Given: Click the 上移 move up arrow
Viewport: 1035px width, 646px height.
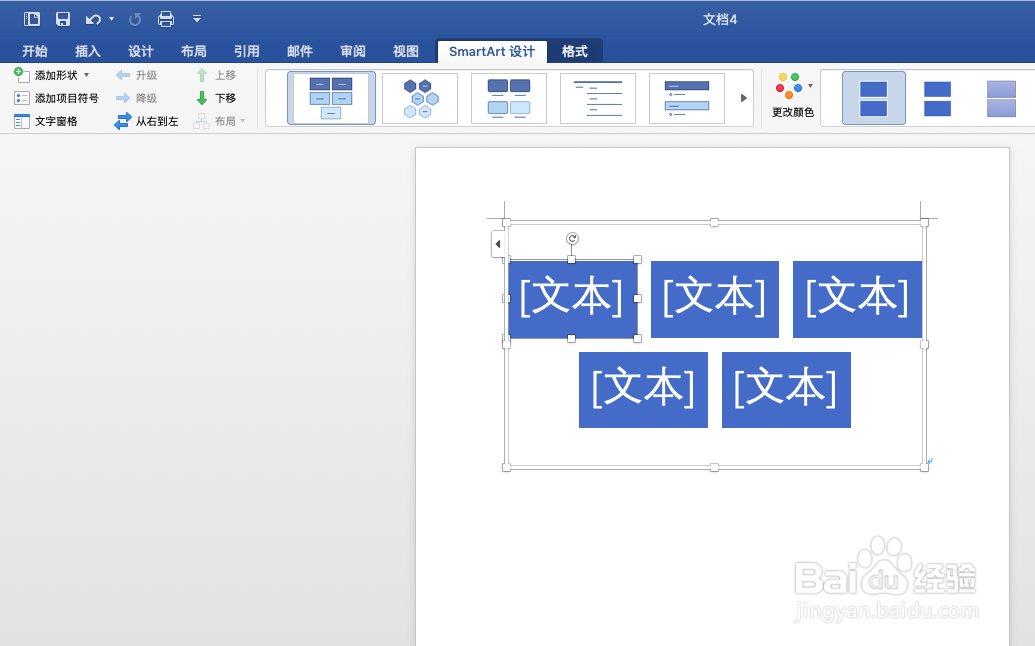Looking at the screenshot, I should tap(215, 75).
